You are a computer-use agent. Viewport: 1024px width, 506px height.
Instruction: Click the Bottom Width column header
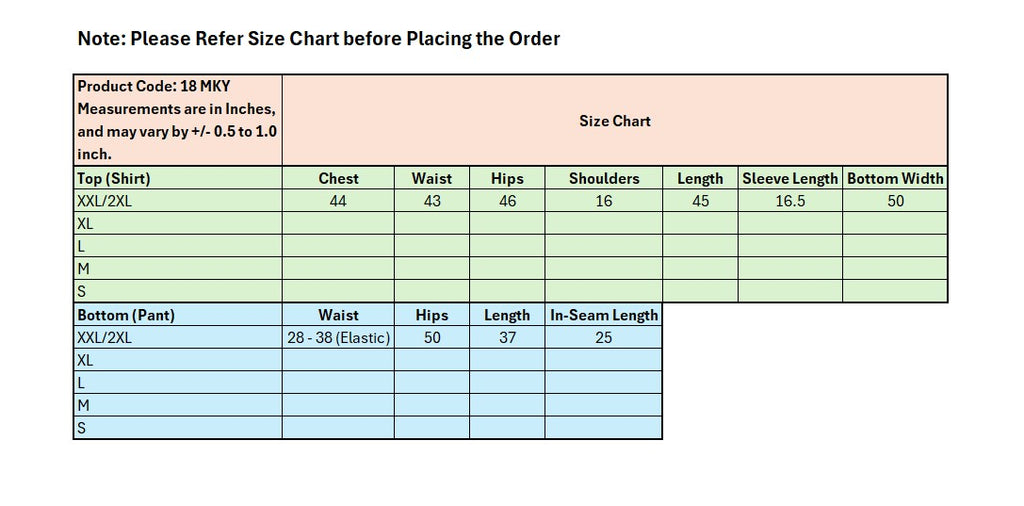click(x=895, y=178)
